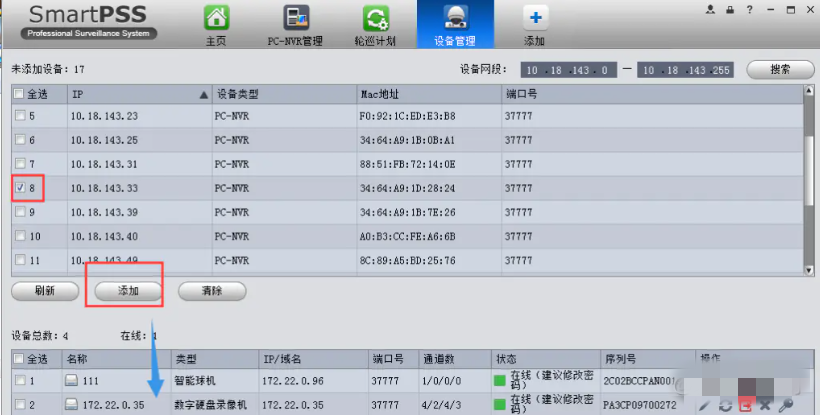Click green online status of 172.22.0.35
This screenshot has width=820, height=415.
[x=499, y=405]
